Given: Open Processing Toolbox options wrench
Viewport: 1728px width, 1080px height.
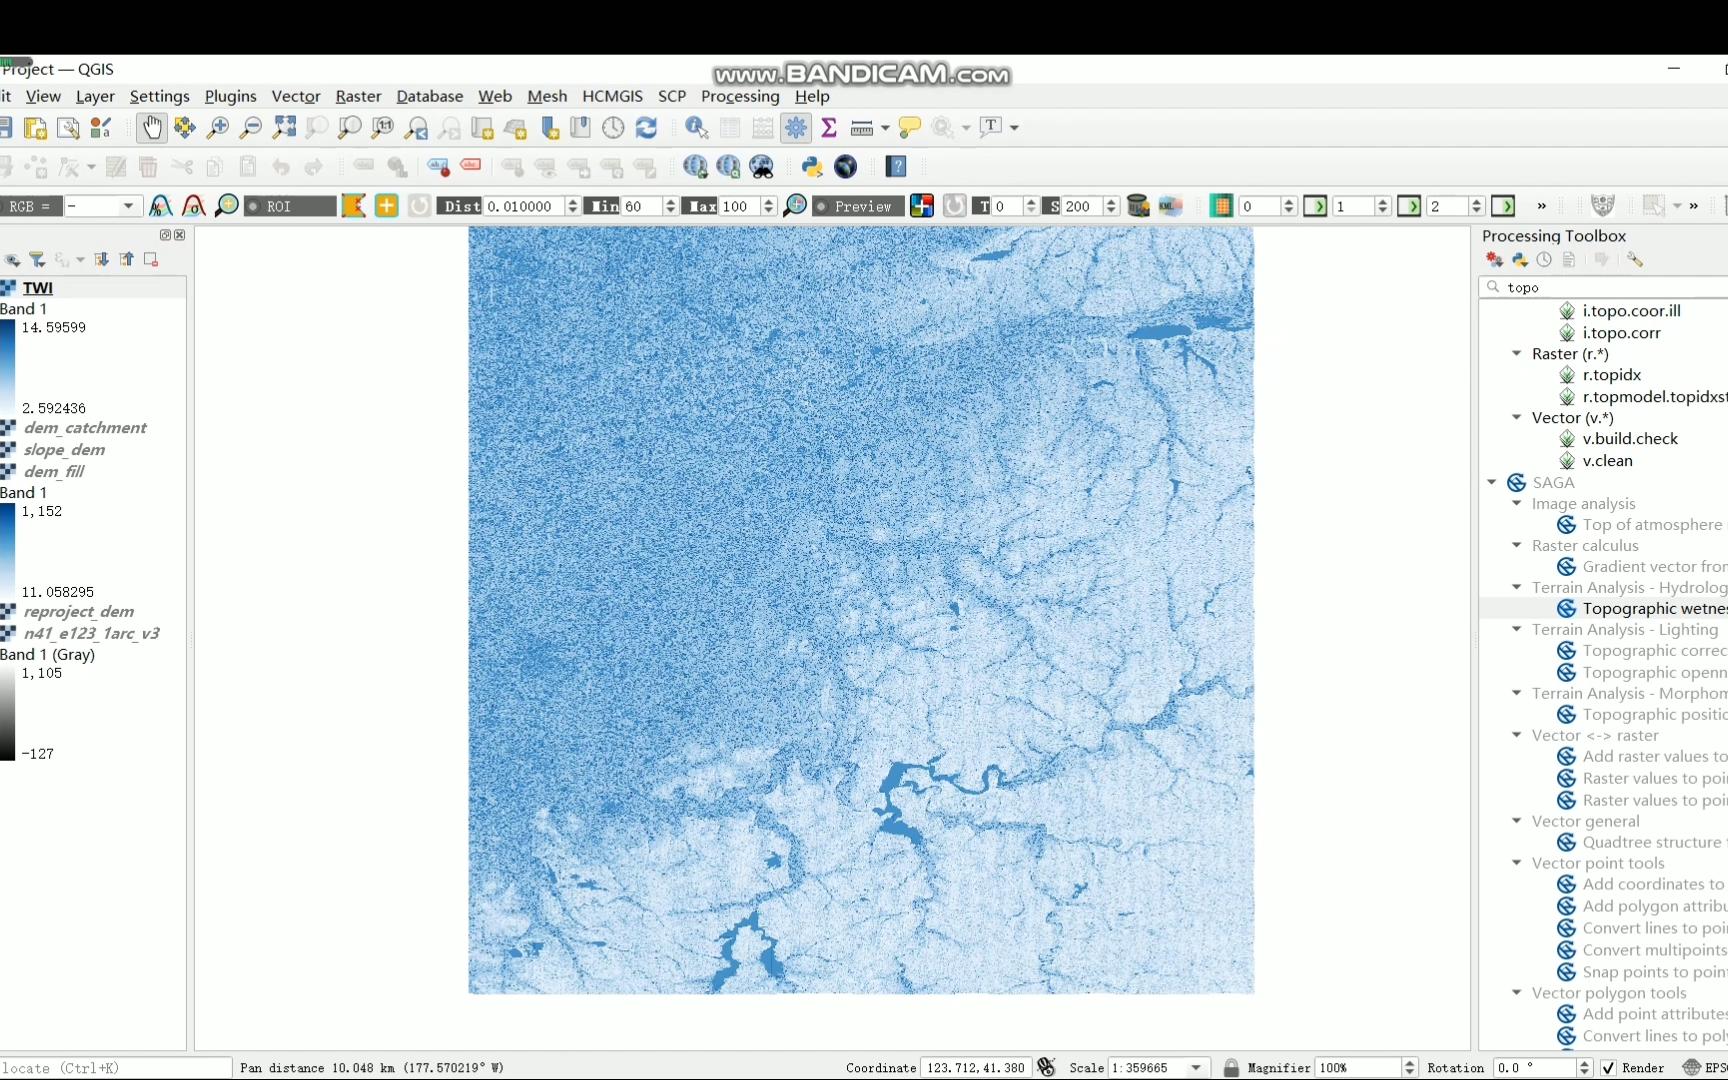Looking at the screenshot, I should [x=1634, y=260].
